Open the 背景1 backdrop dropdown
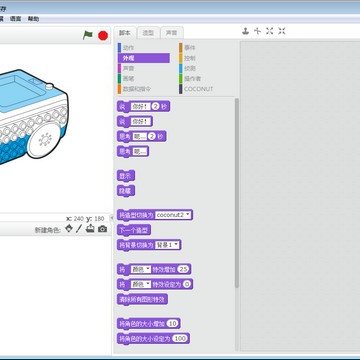The width and height of the screenshot is (360, 360). [x=167, y=245]
